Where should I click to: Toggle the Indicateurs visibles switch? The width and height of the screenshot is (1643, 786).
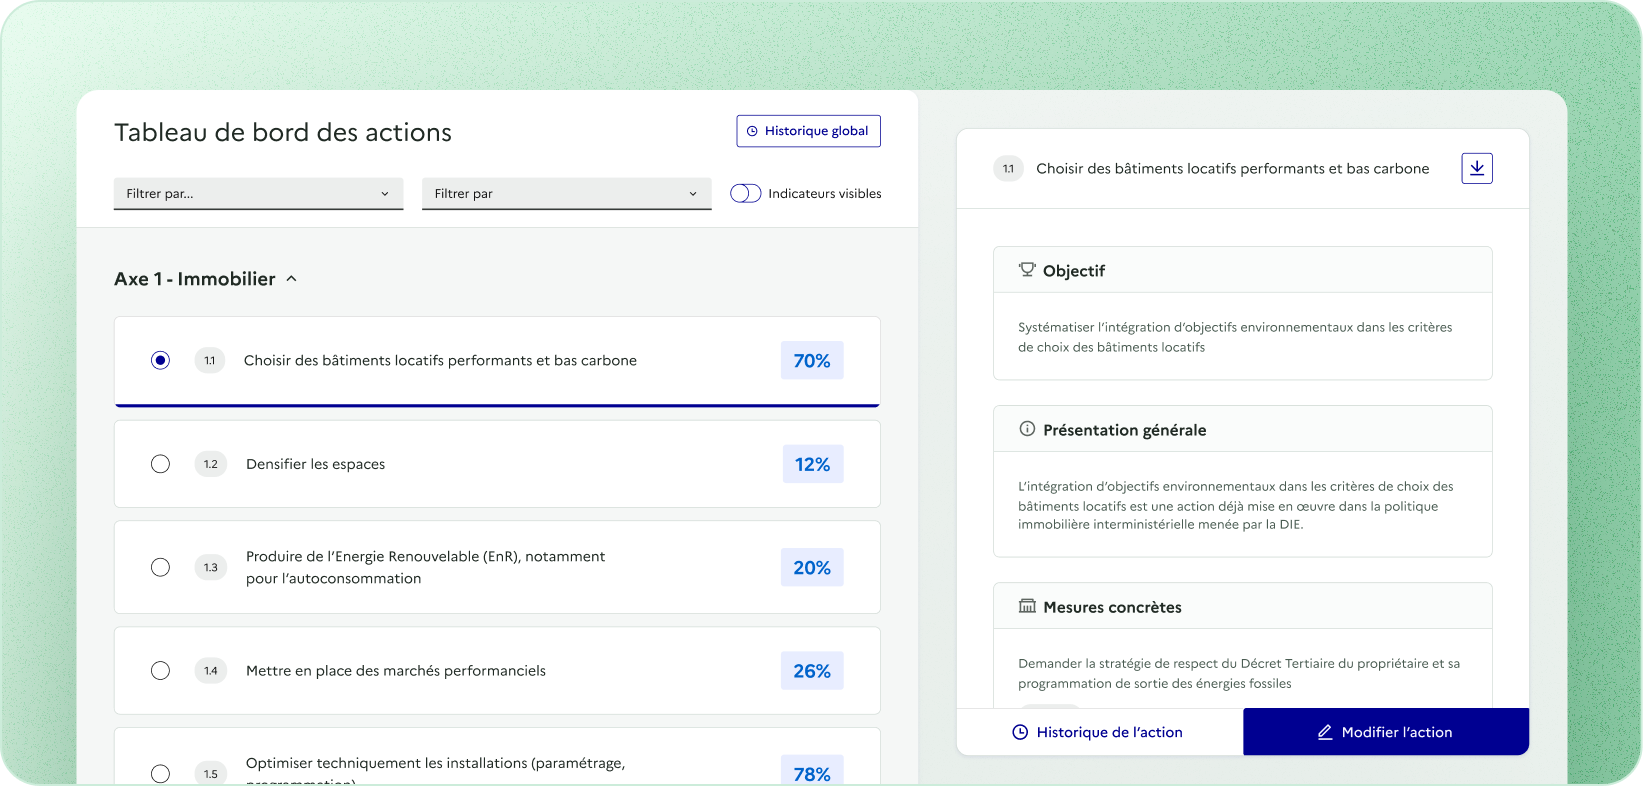tap(745, 193)
